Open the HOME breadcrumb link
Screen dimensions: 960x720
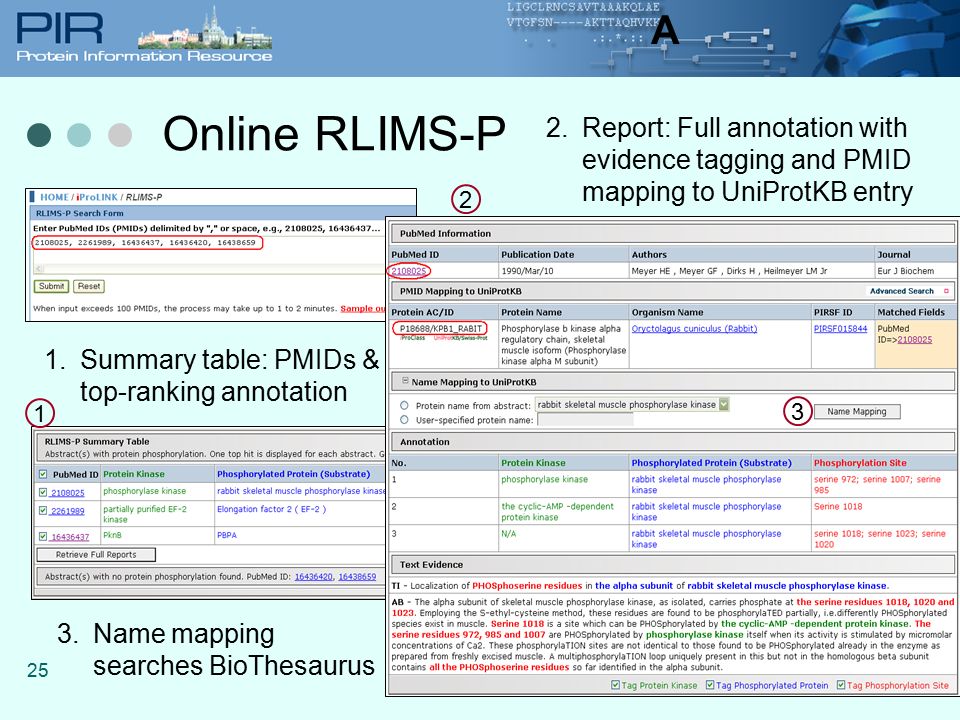pyautogui.click(x=54, y=197)
